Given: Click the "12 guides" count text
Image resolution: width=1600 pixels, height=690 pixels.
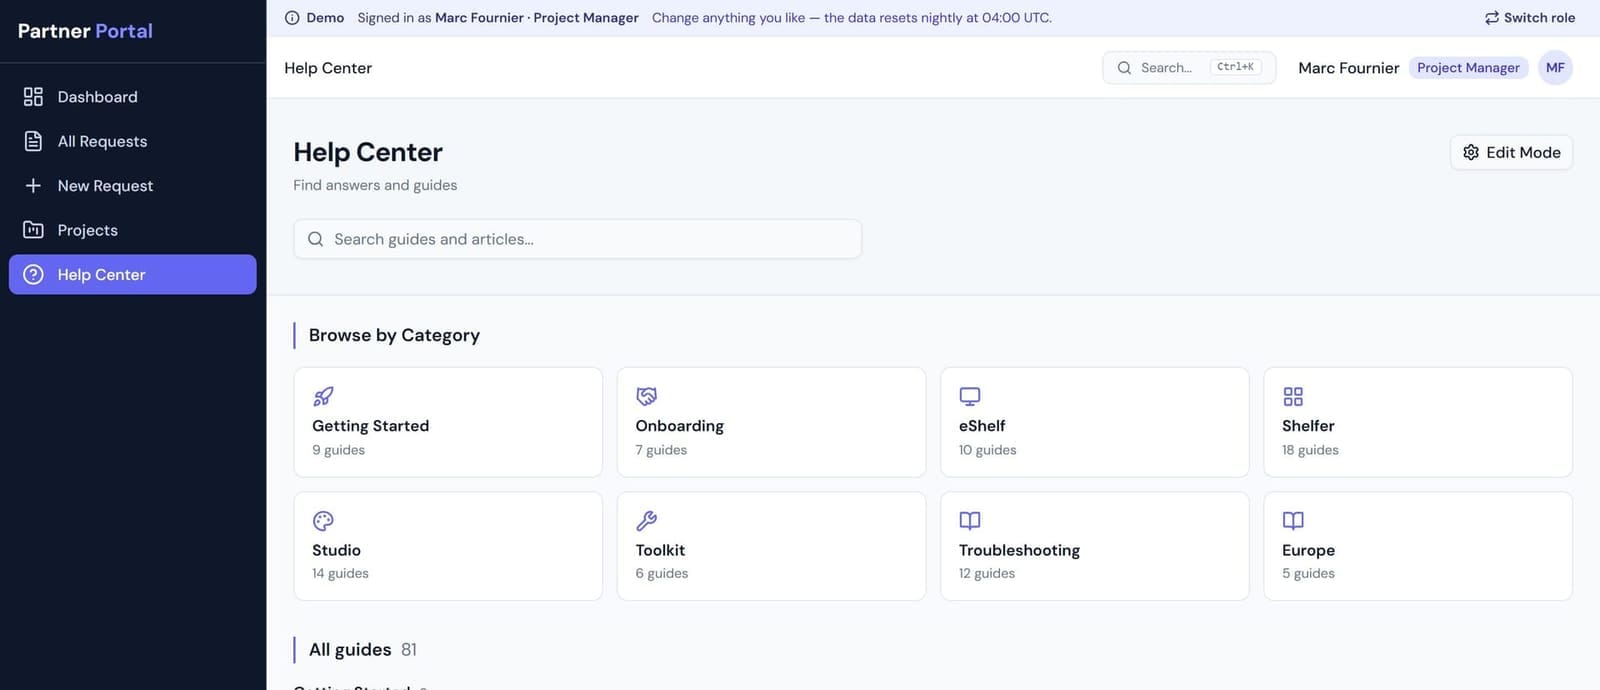Looking at the screenshot, I should 986,573.
